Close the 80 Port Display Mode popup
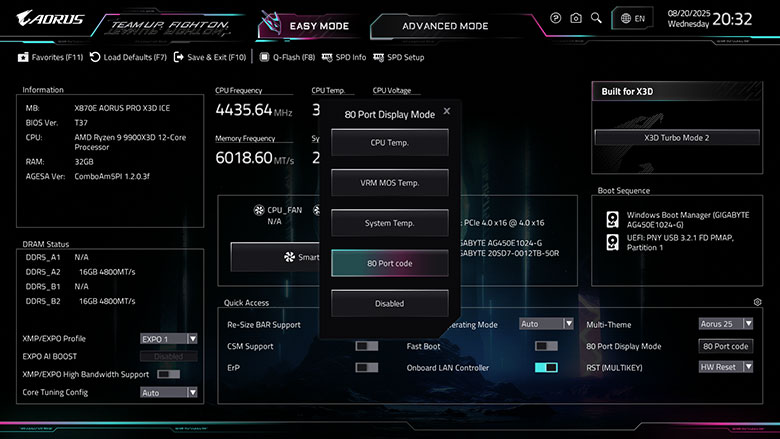 [x=447, y=112]
